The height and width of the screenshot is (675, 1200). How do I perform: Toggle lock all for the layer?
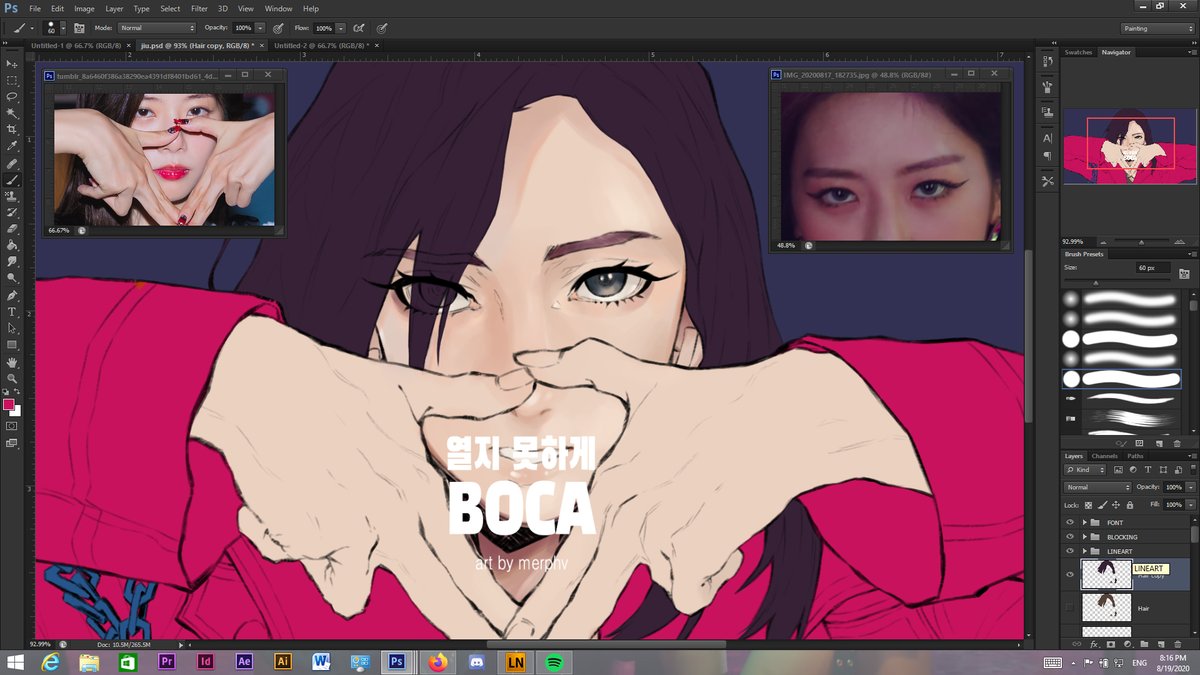(1130, 505)
